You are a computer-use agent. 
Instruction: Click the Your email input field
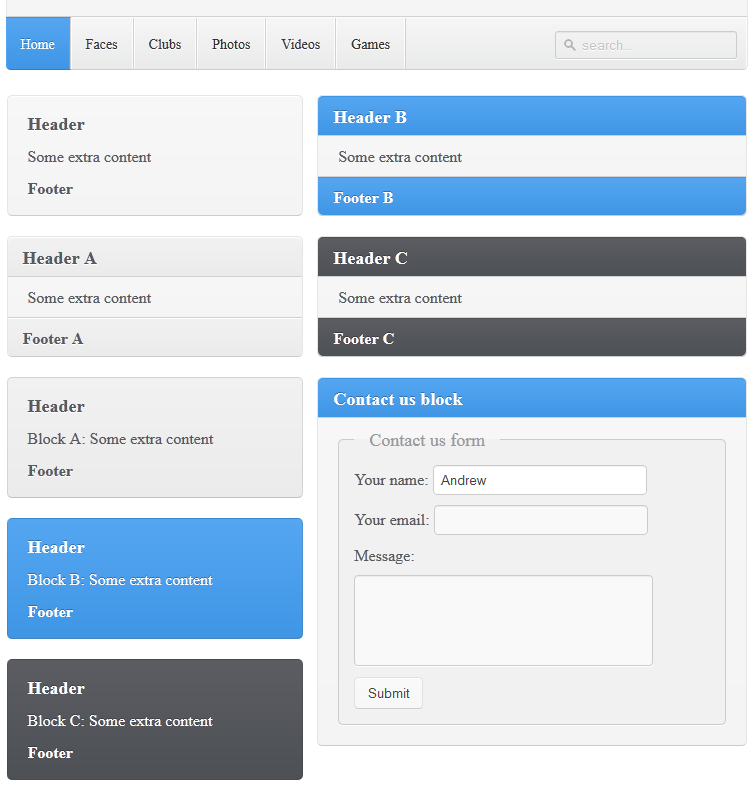coord(540,520)
